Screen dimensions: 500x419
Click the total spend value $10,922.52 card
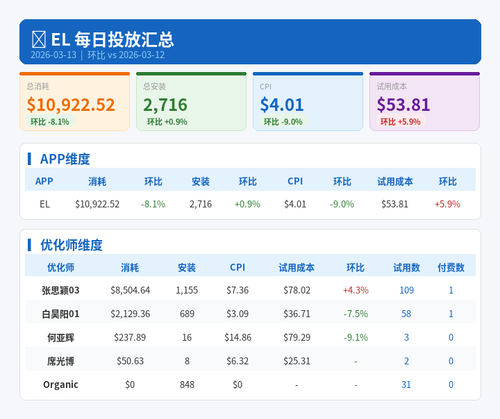(x=71, y=105)
